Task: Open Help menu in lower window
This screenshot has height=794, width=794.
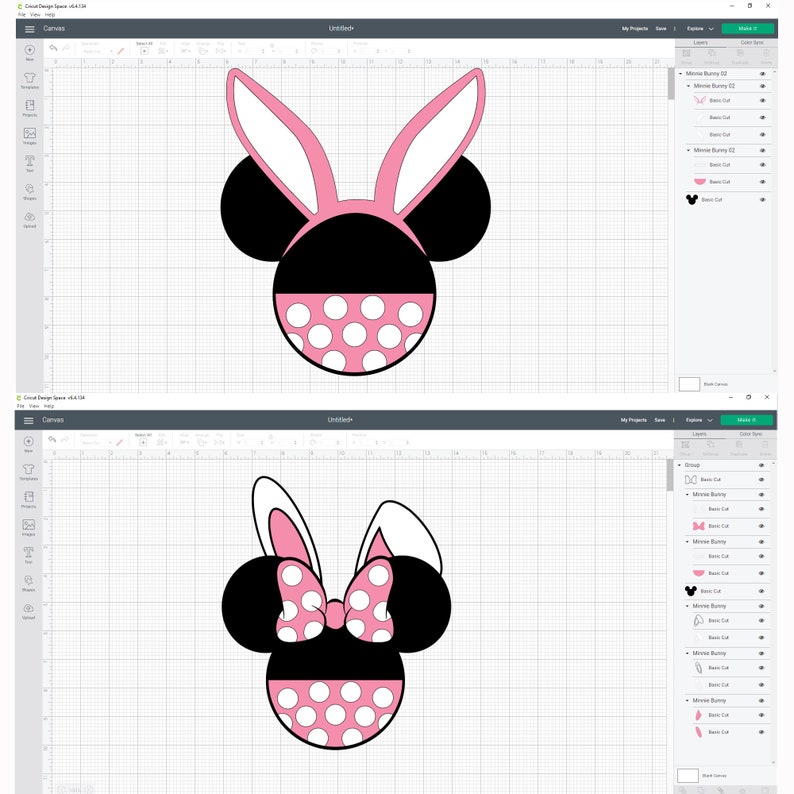Action: pos(49,406)
